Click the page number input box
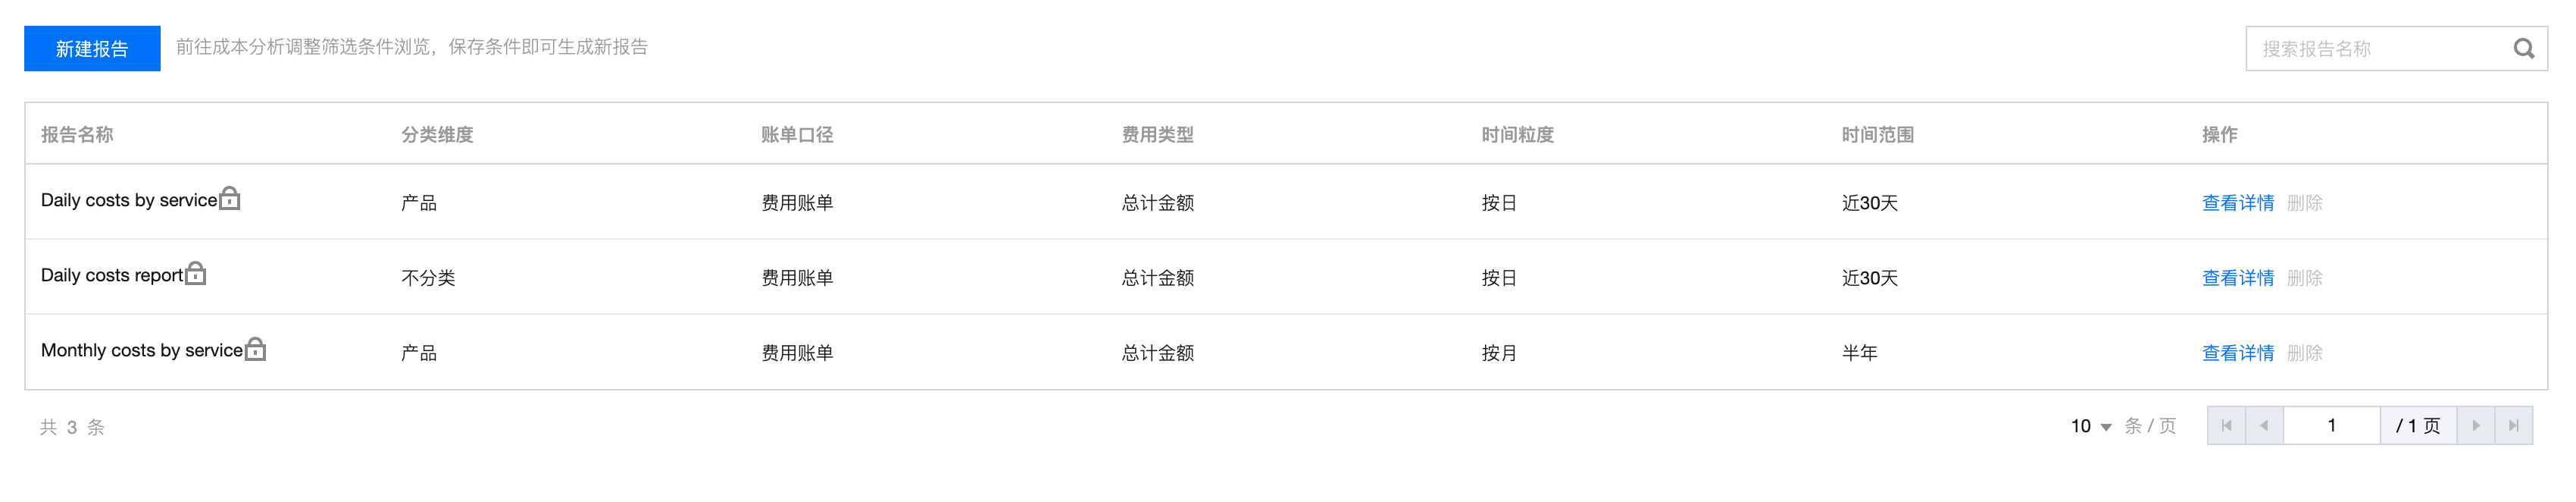Screen dimensions: 2576x502 [2331, 426]
